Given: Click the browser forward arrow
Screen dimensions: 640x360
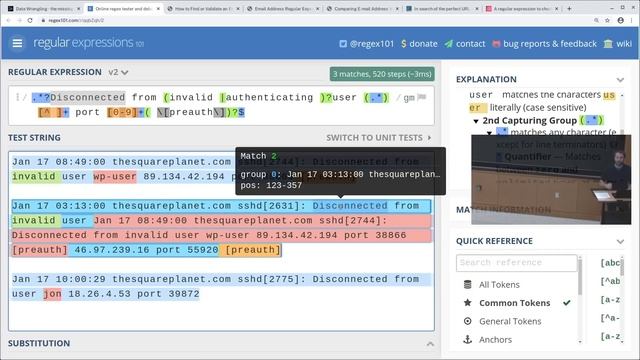Looking at the screenshot, I should coord(19,20).
